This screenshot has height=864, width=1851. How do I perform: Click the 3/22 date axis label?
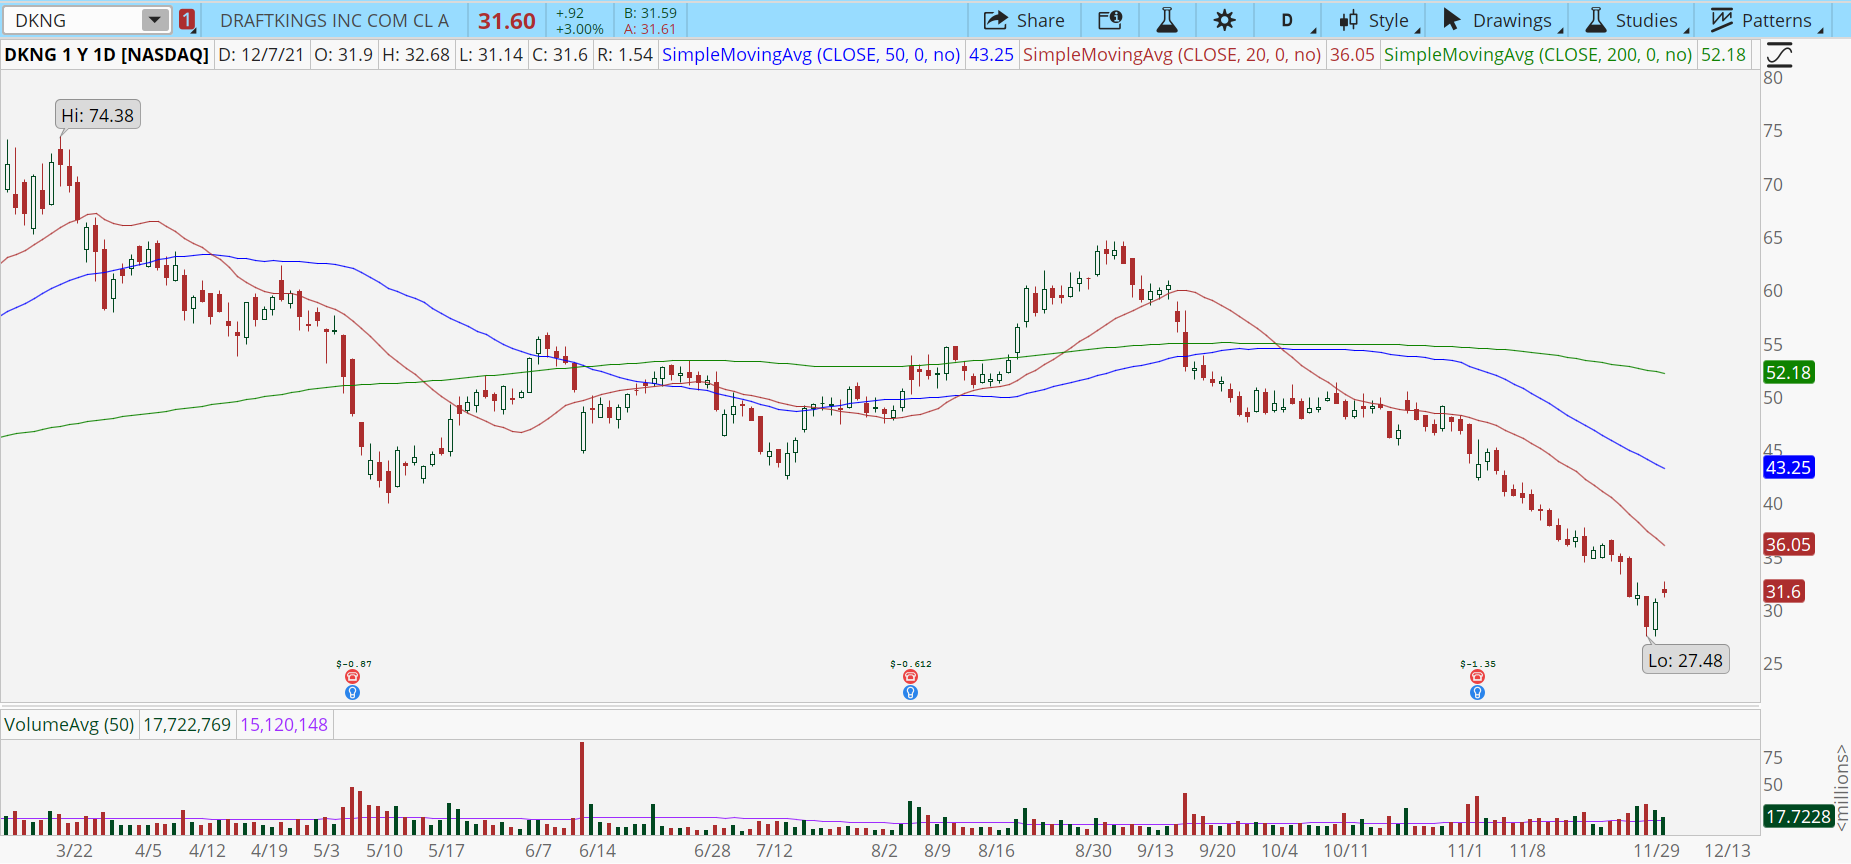coord(74,851)
